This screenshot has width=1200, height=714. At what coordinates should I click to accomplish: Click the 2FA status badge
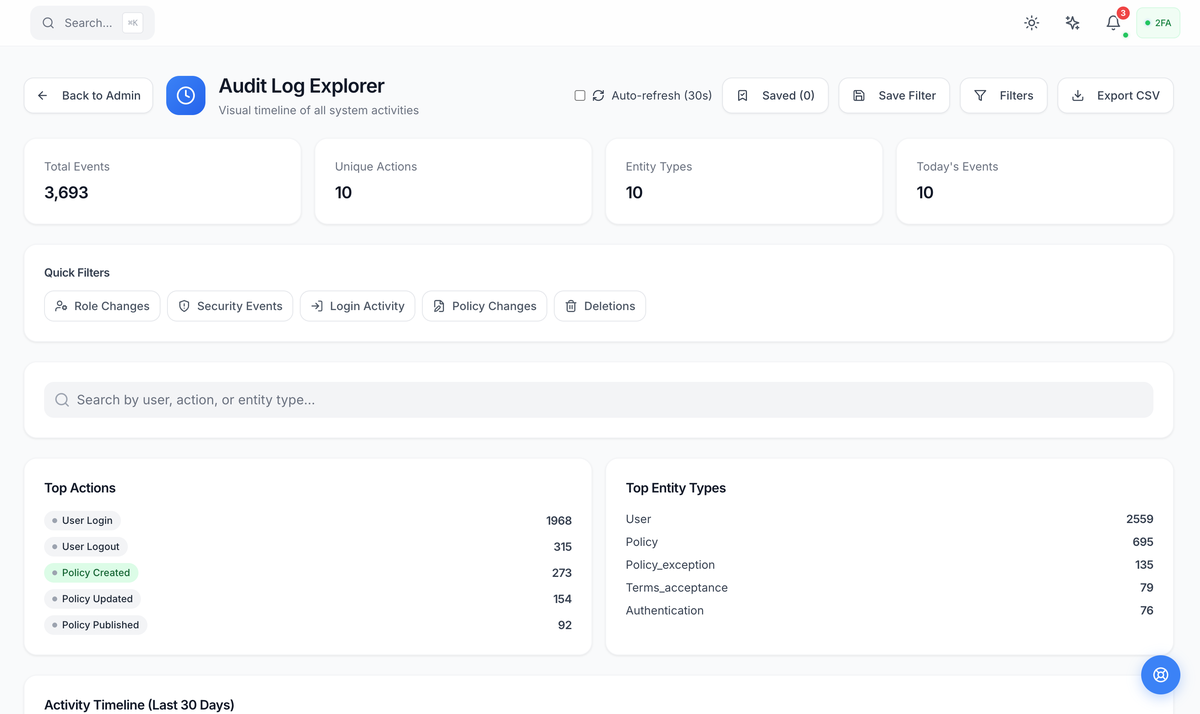(x=1157, y=22)
